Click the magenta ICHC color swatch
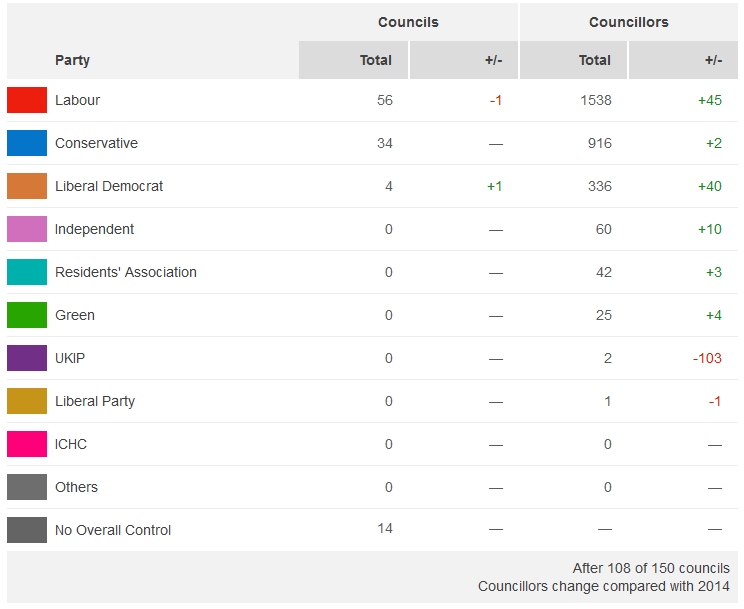 pos(27,444)
